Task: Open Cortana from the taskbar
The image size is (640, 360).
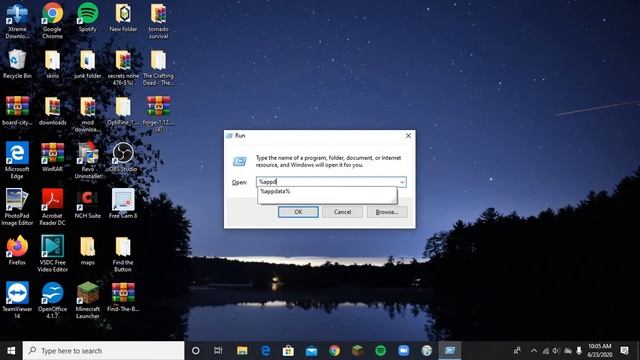Action: tap(196, 351)
